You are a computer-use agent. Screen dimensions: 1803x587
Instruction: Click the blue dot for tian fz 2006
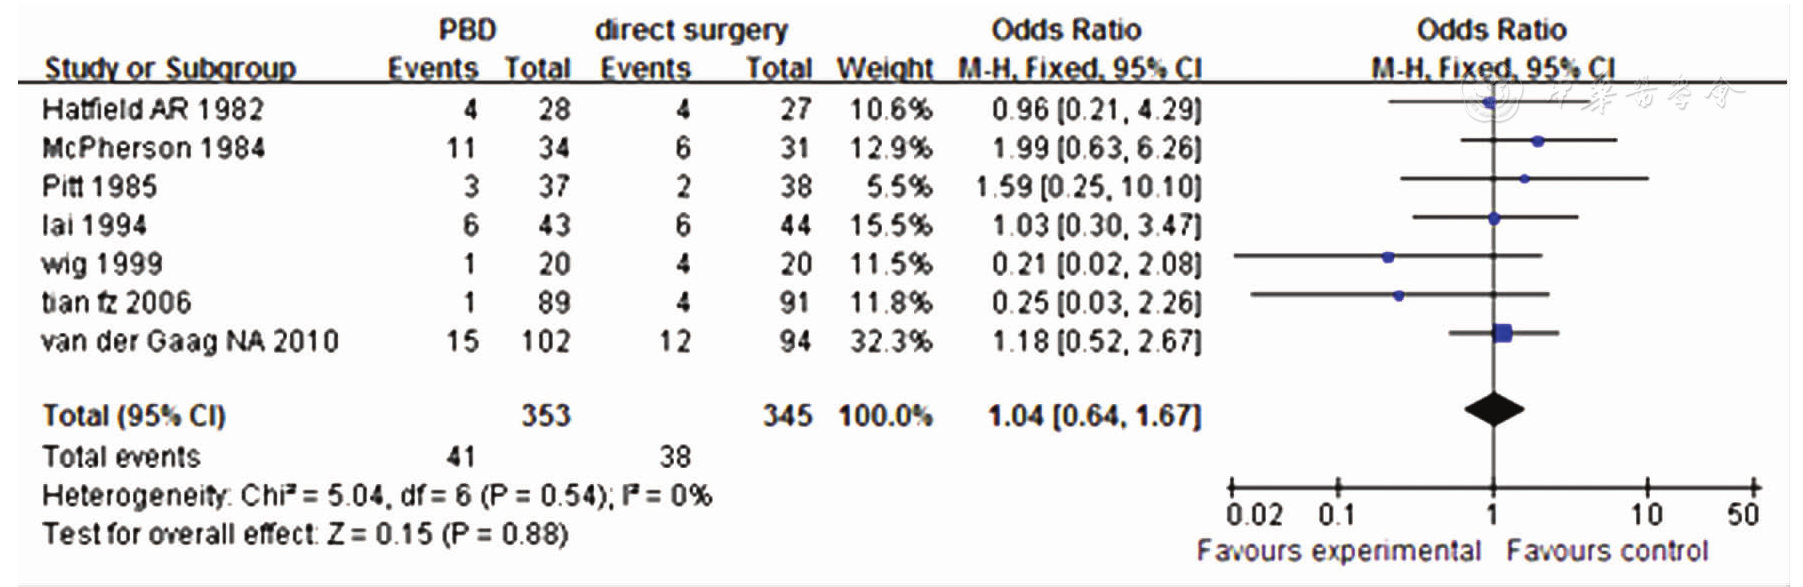(x=1399, y=295)
